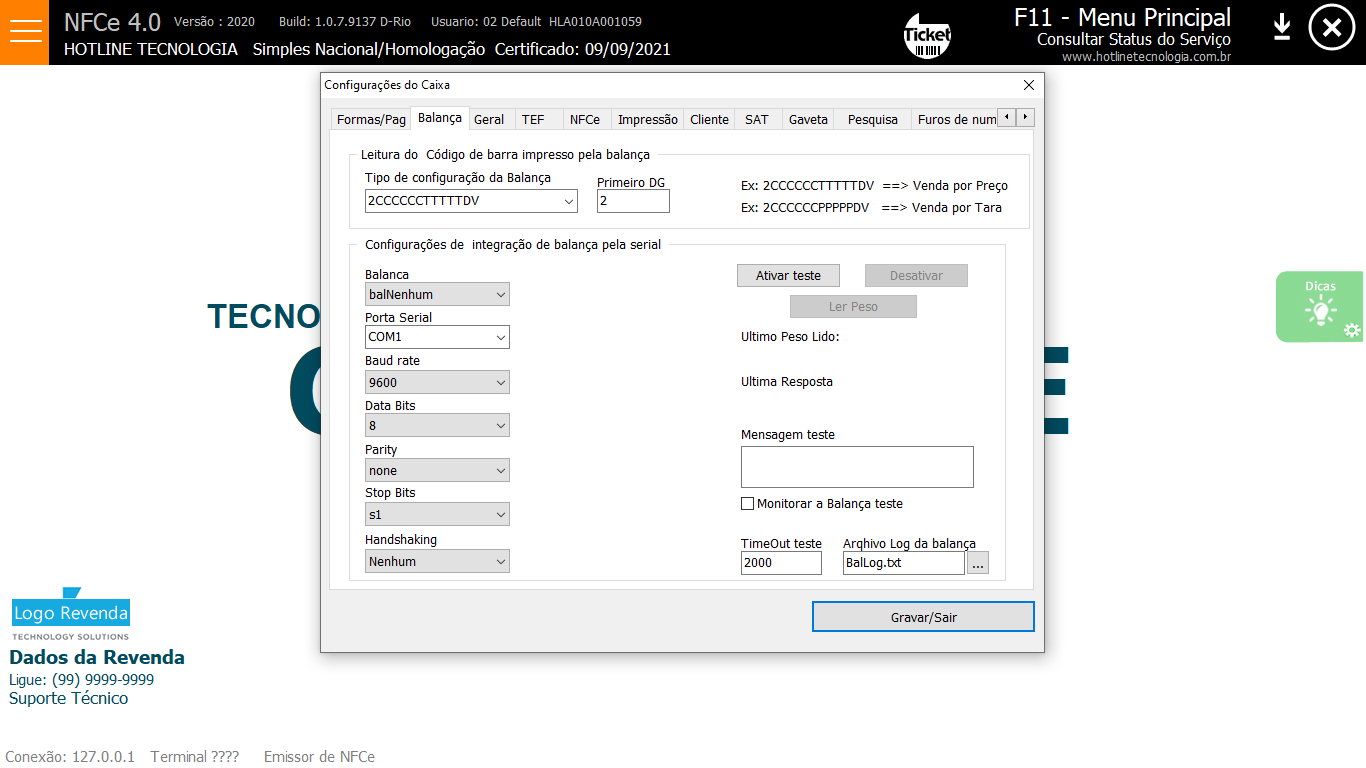Open the Impressão tab

(647, 119)
